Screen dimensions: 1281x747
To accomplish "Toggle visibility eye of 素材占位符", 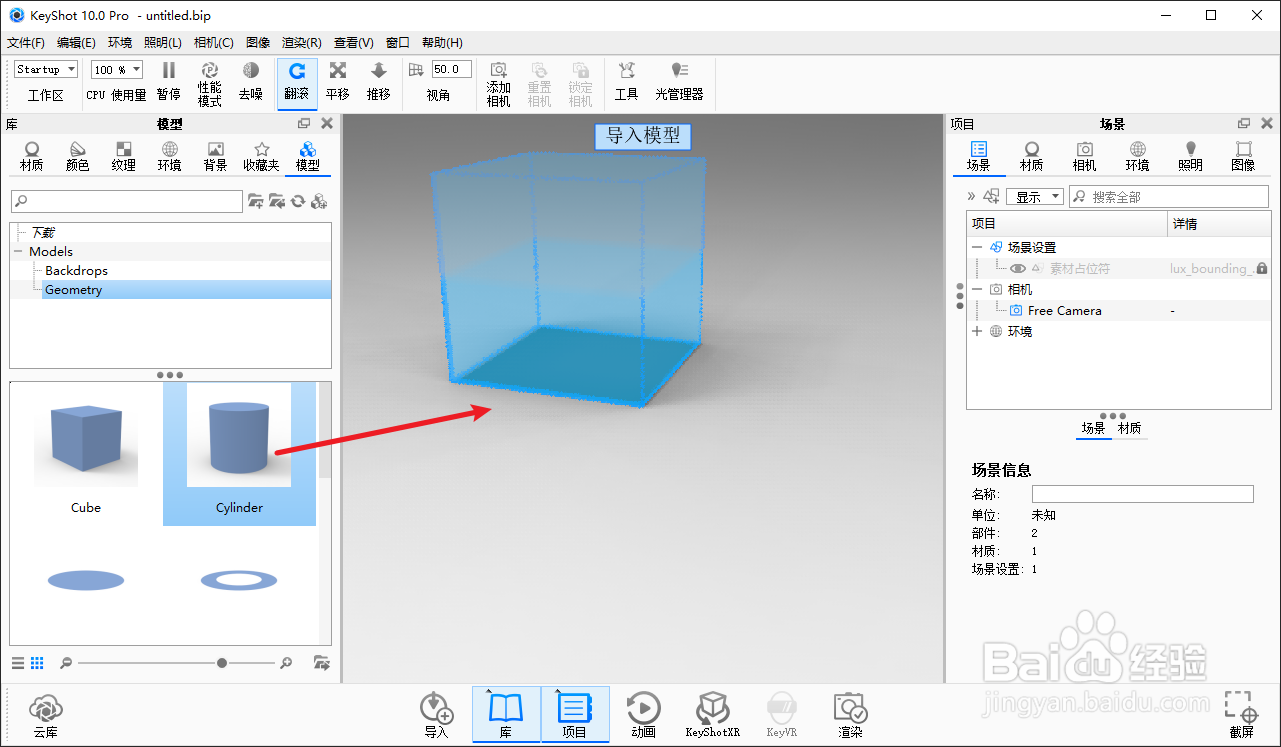I will click(1017, 268).
